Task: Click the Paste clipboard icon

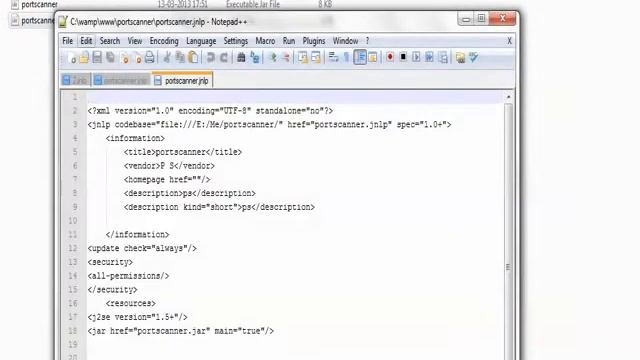Action: tap(193, 58)
